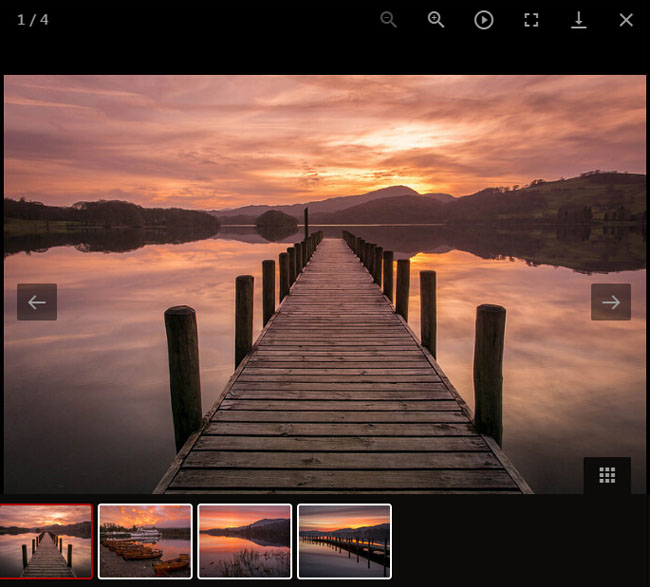650x587 pixels.
Task: Open the second thumbnail showing moored boats
Action: click(x=145, y=541)
